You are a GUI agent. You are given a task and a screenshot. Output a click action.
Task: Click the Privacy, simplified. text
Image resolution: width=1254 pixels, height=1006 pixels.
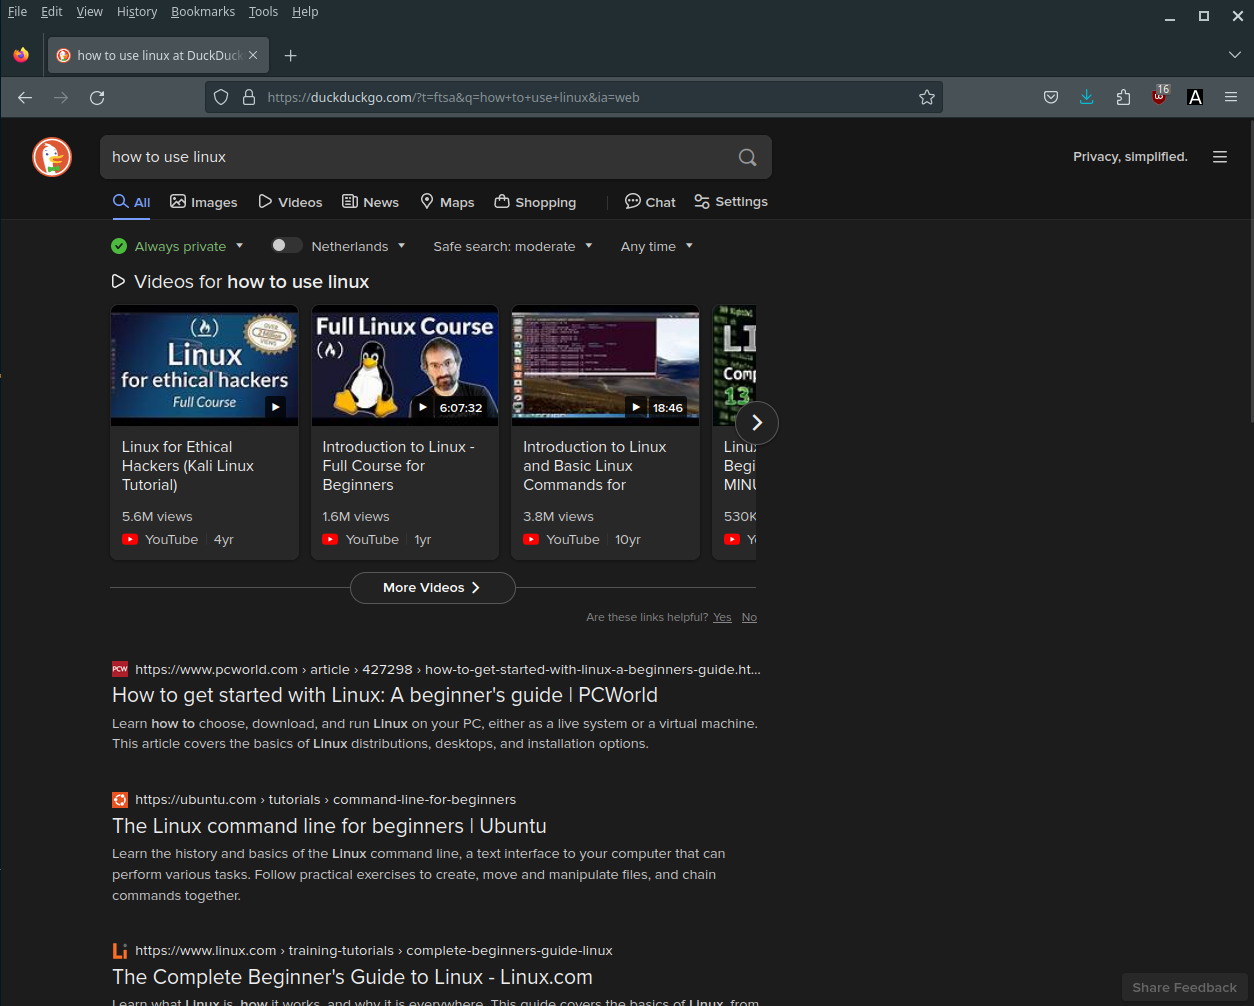pos(1130,157)
